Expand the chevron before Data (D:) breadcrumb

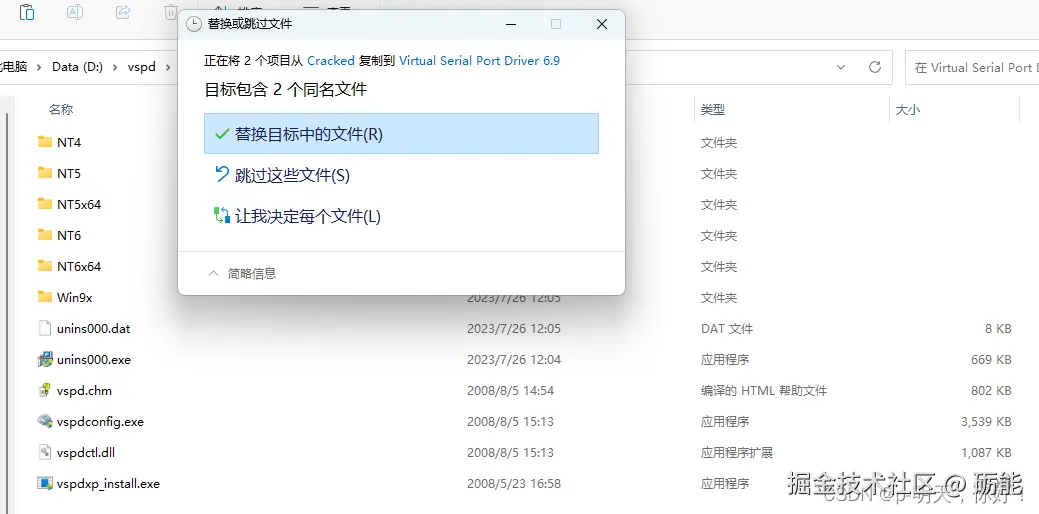(39, 67)
